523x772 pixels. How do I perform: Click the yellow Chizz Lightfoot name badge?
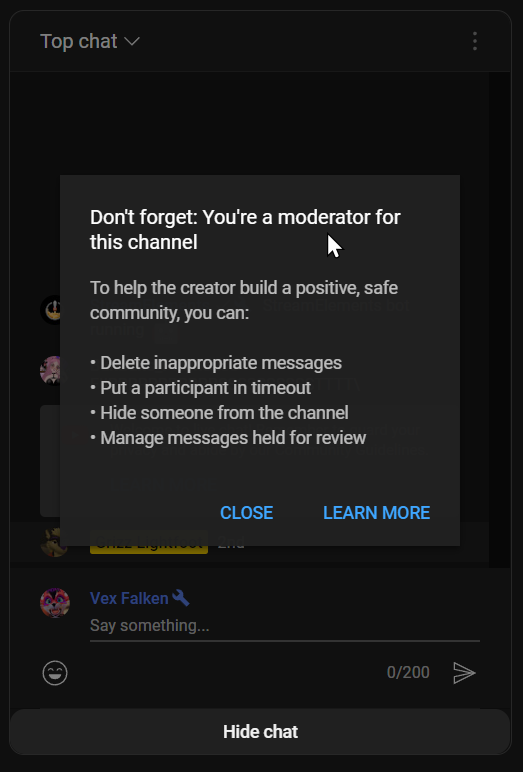pos(149,543)
